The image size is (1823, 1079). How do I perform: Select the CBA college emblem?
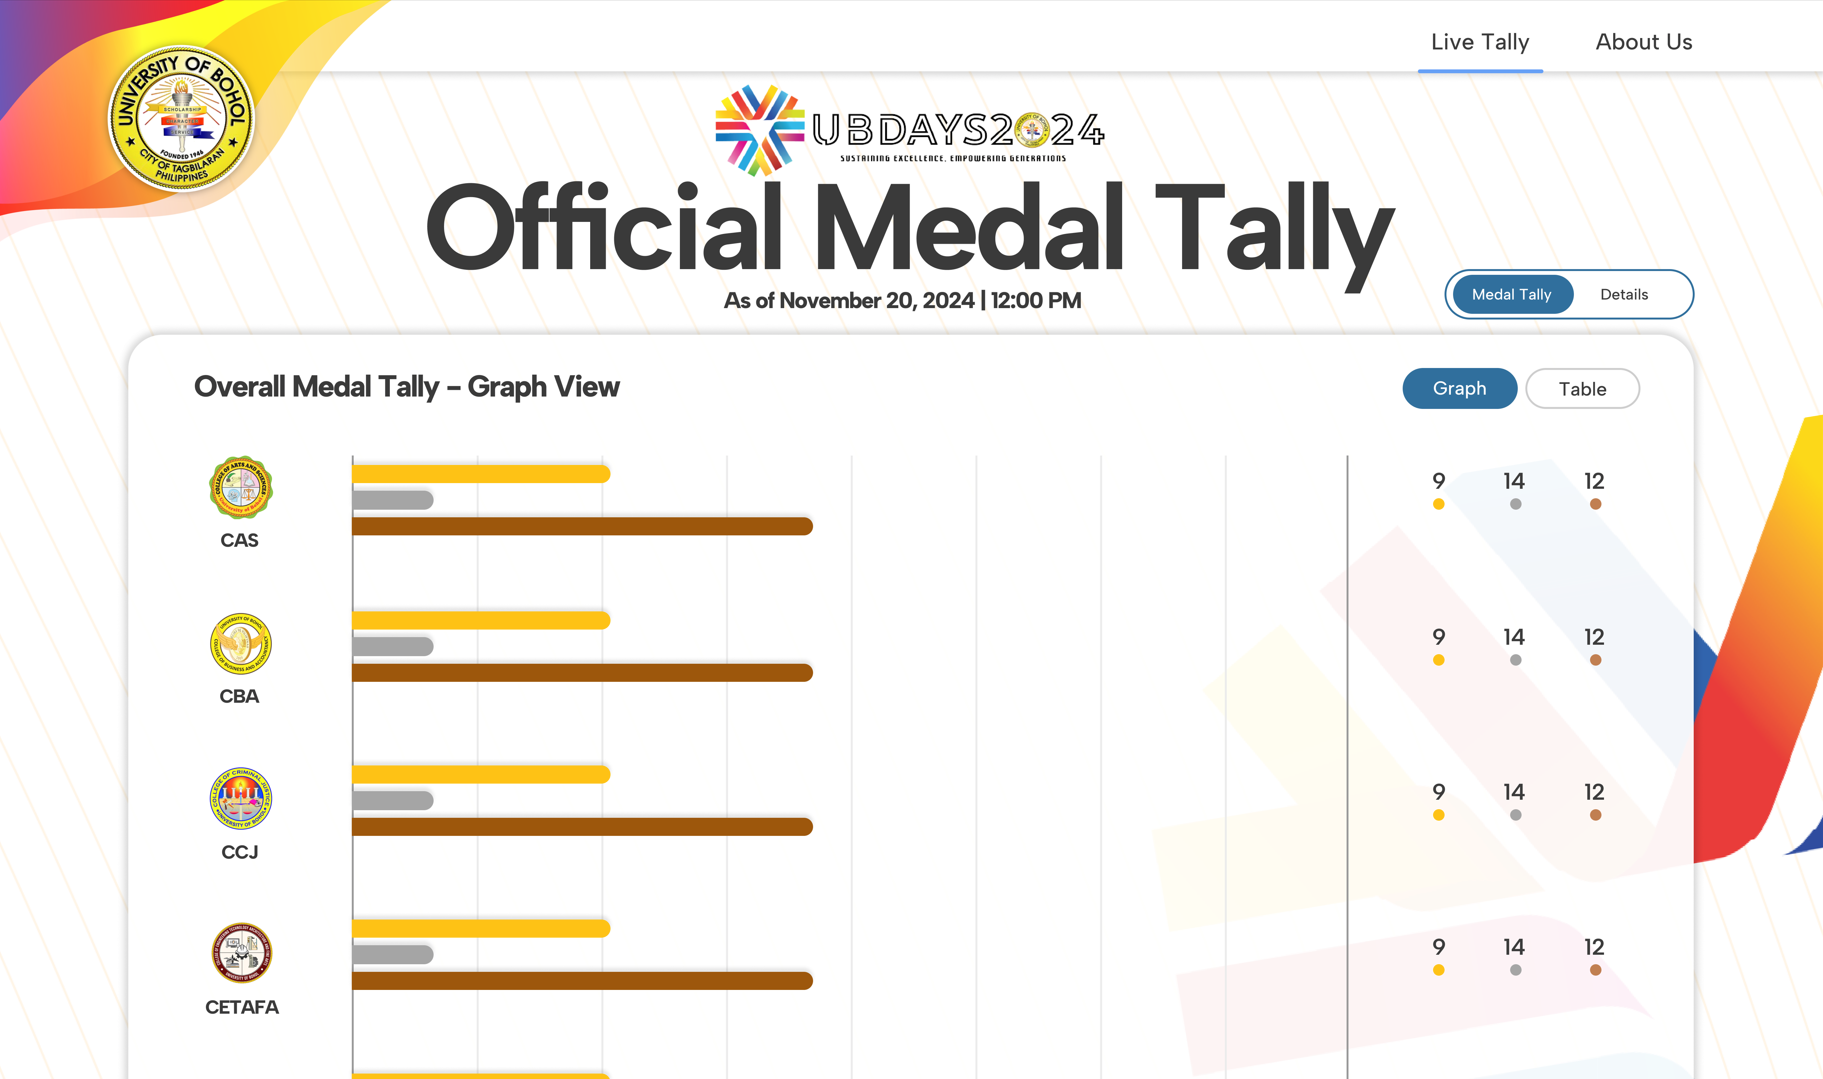click(x=240, y=643)
